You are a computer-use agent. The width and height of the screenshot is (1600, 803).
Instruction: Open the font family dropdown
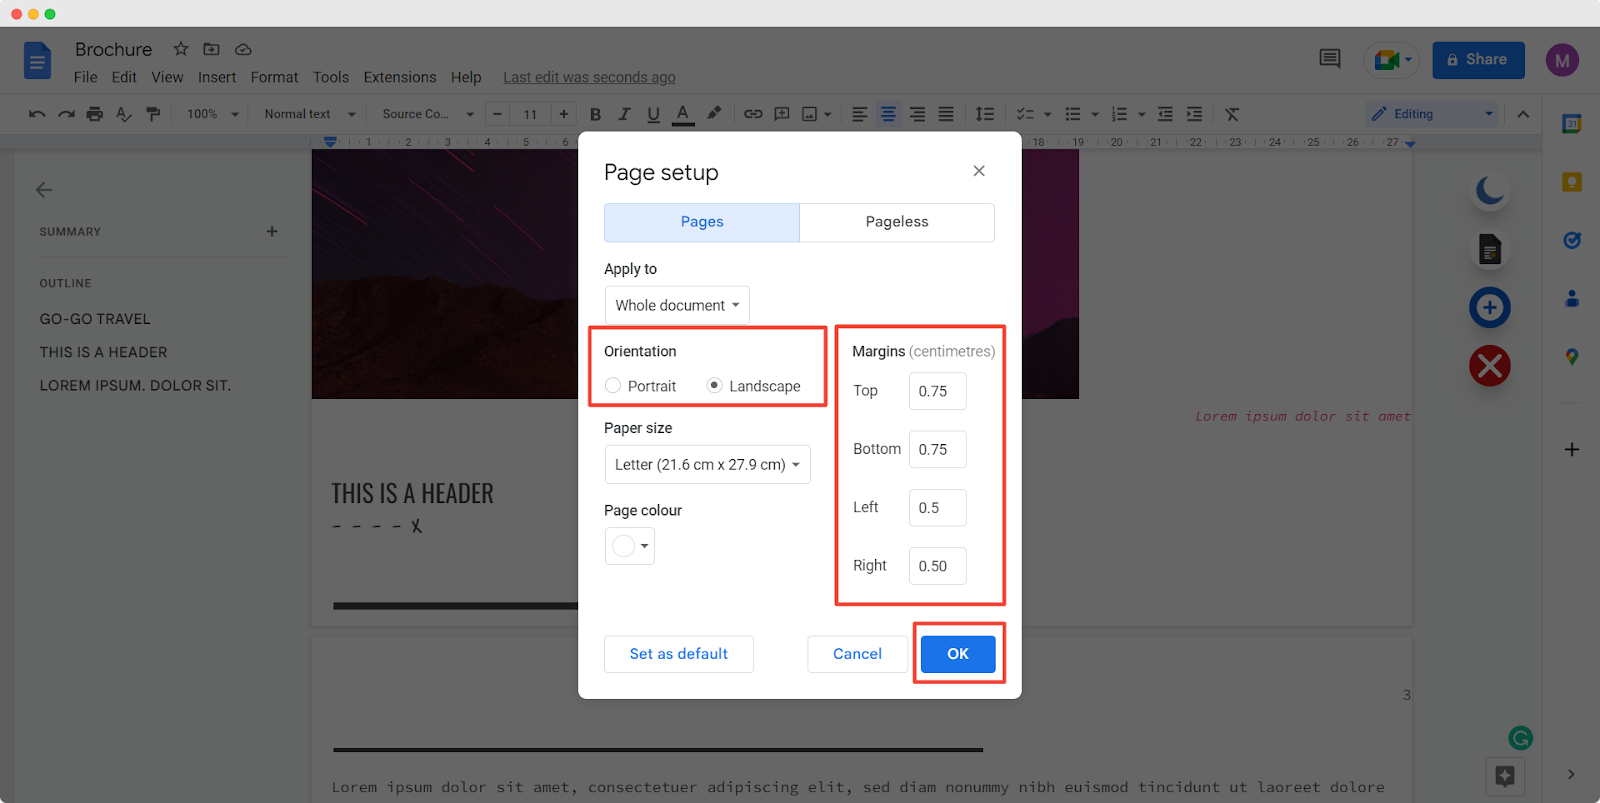click(x=427, y=114)
